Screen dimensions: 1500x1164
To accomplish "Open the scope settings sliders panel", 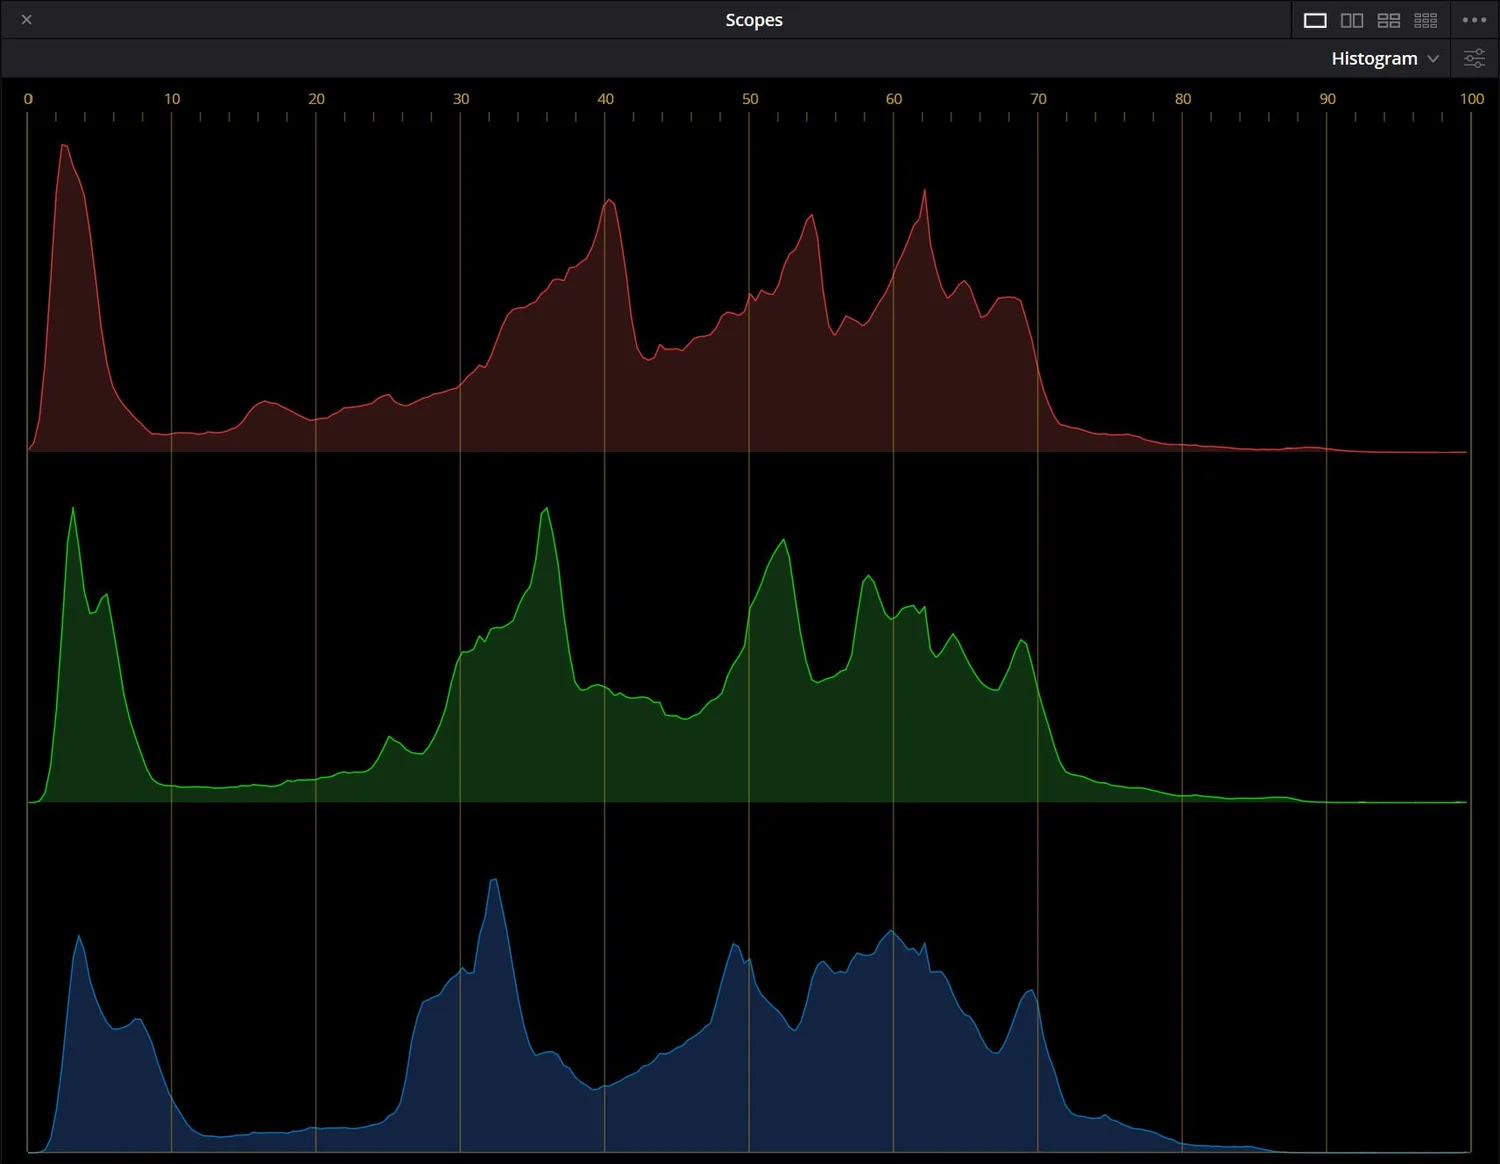I will pos(1473,58).
